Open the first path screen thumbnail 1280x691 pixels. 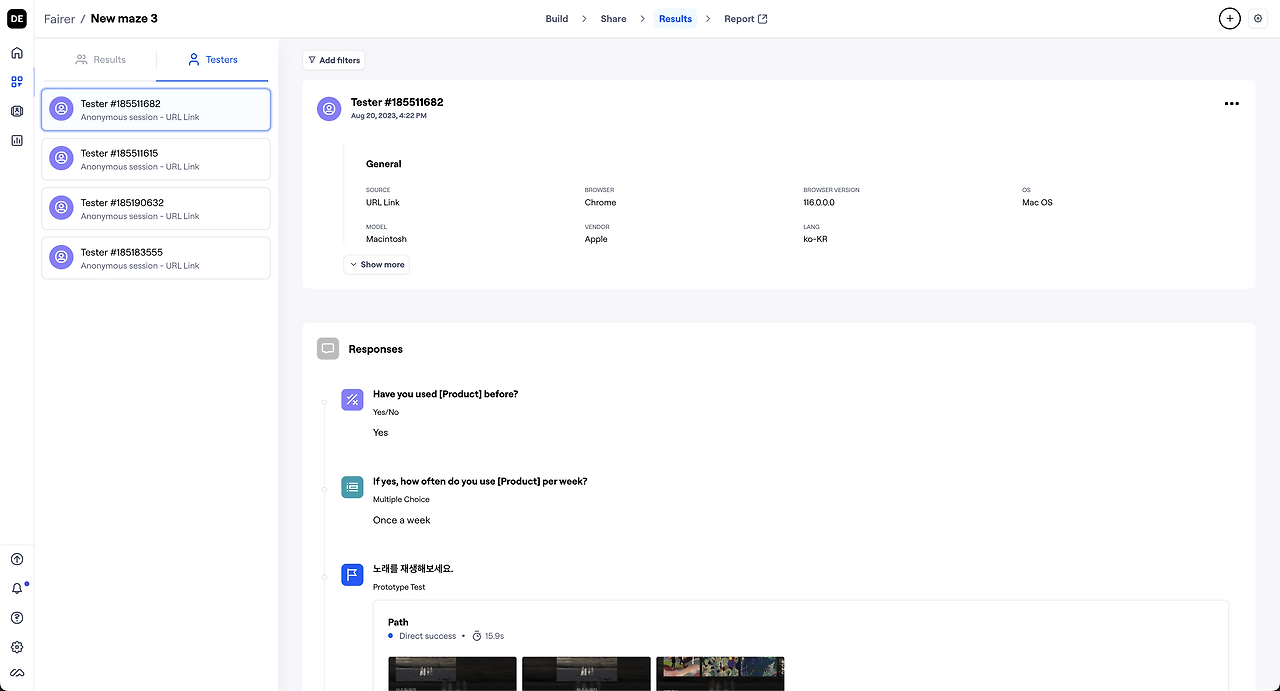[x=452, y=673]
